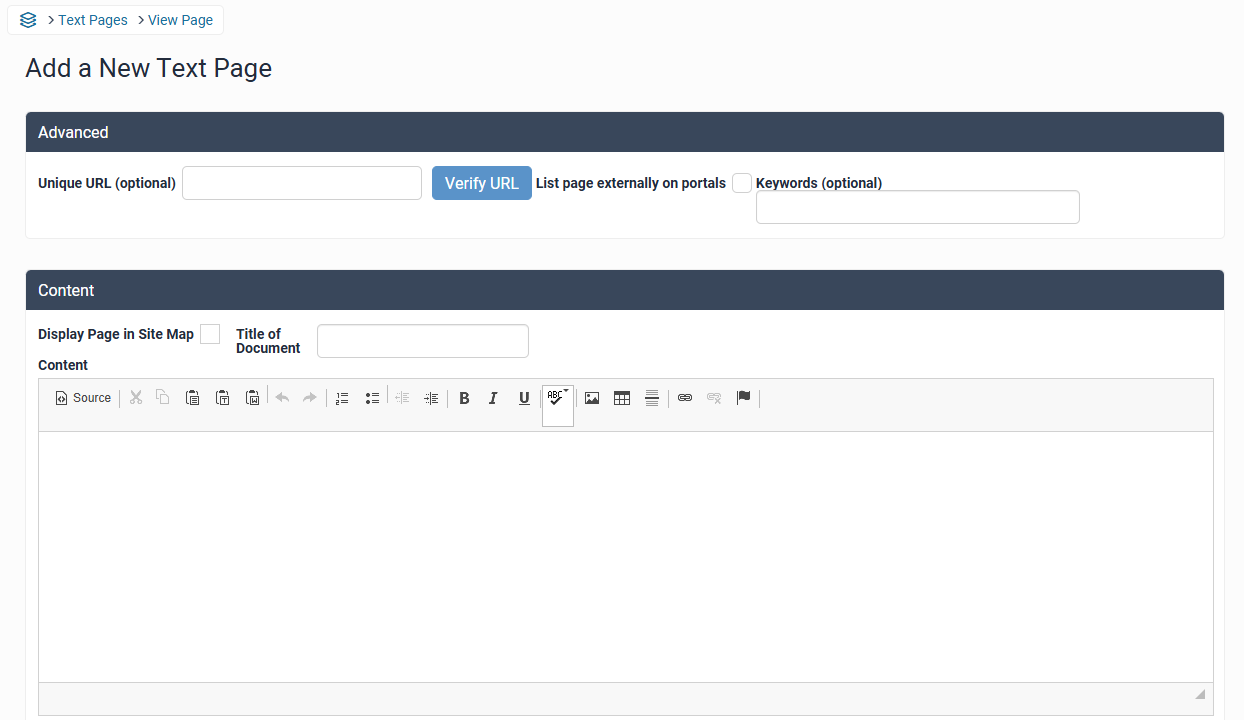The width and height of the screenshot is (1244, 720).
Task: Go to Text Pages breadcrumb link
Action: click(x=93, y=20)
